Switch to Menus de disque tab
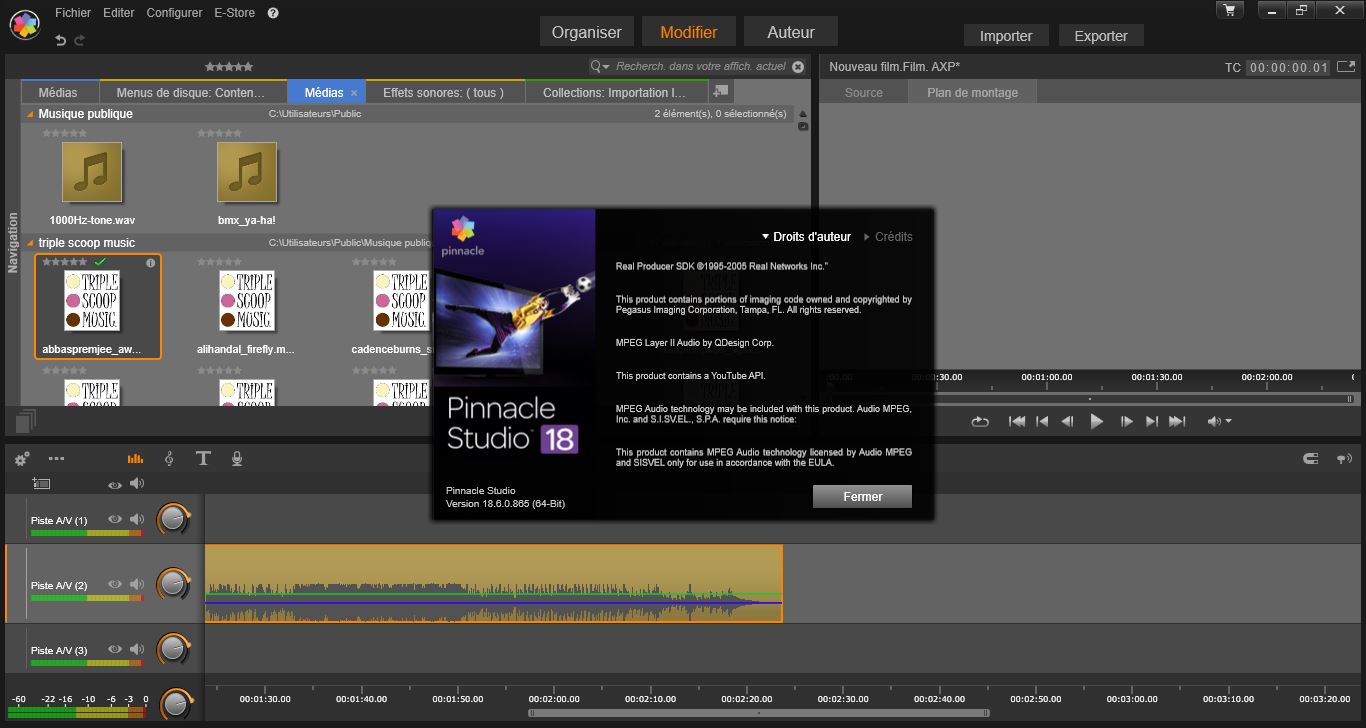1366x728 pixels. (x=191, y=92)
